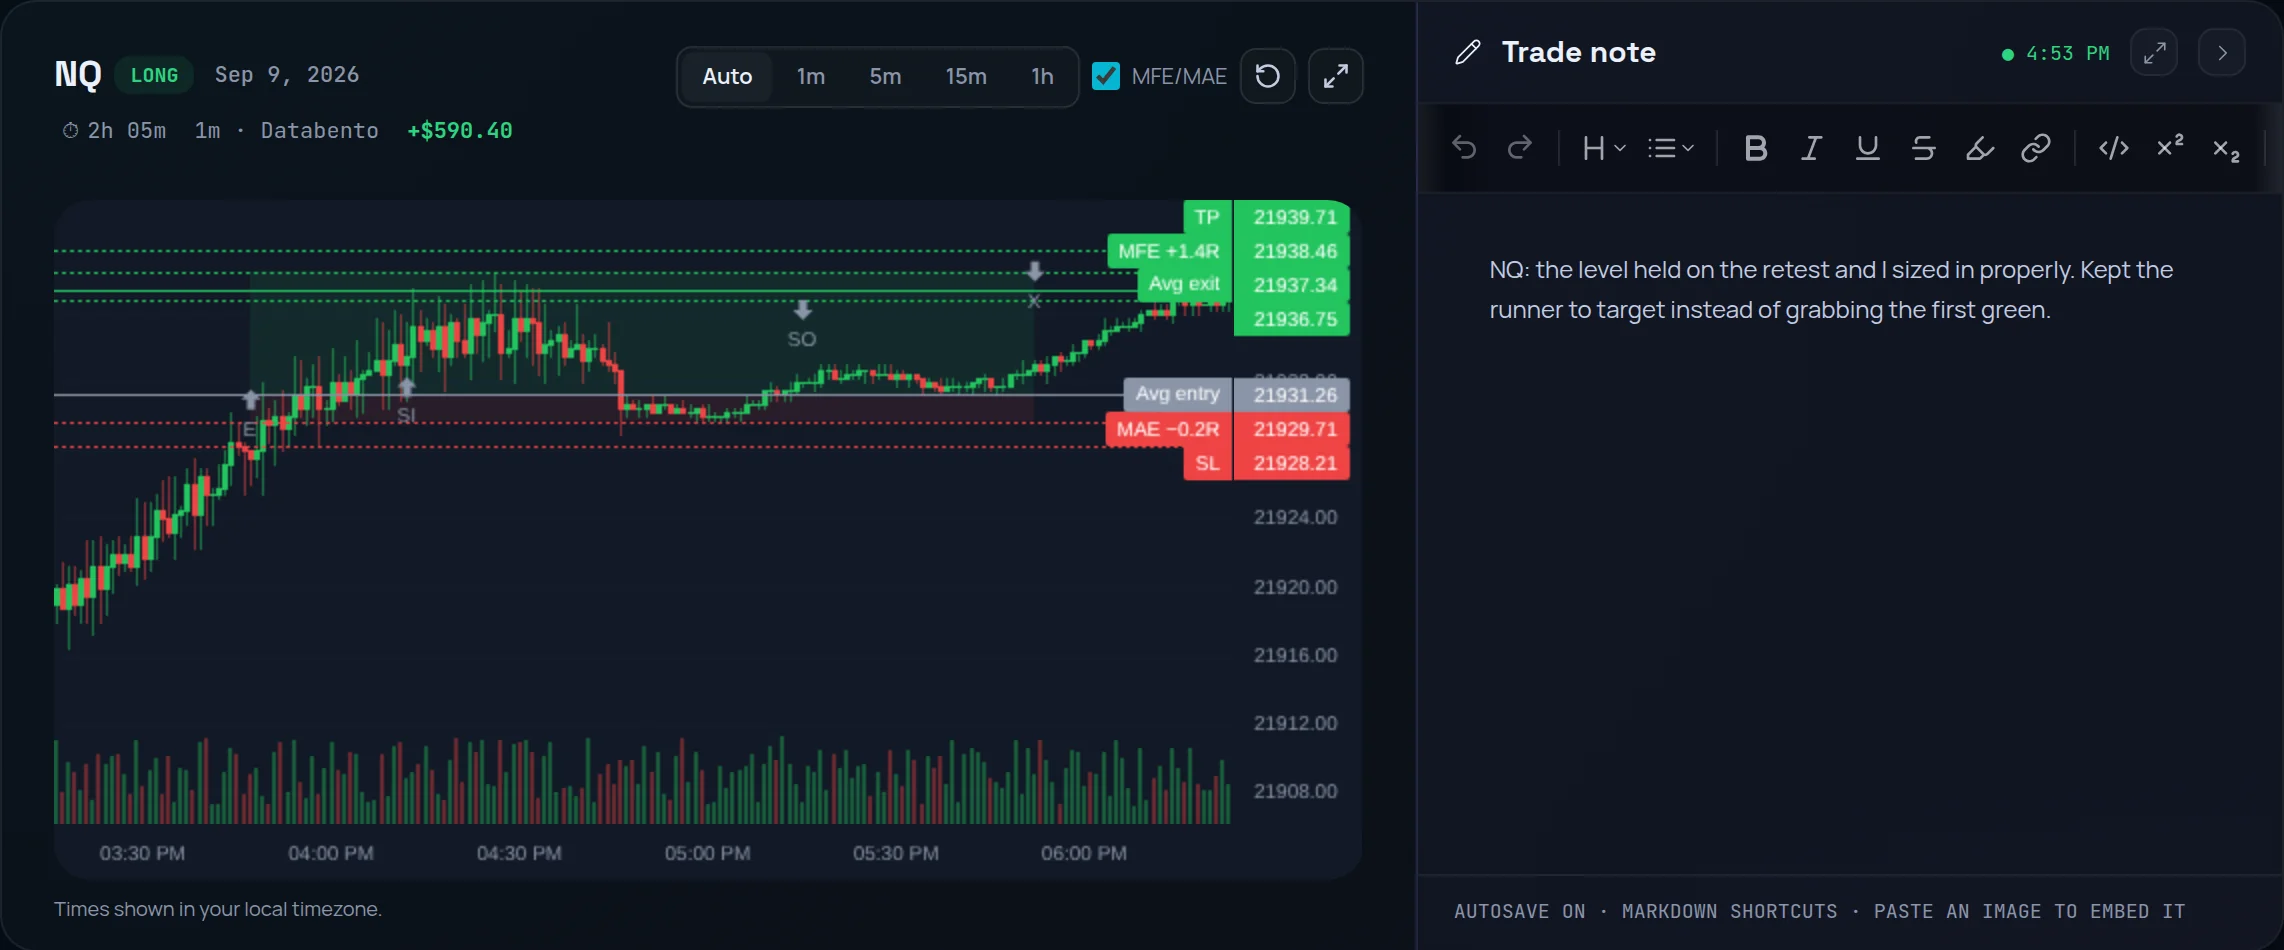
Task: Apply superscript formatting
Action: pyautogui.click(x=2169, y=148)
